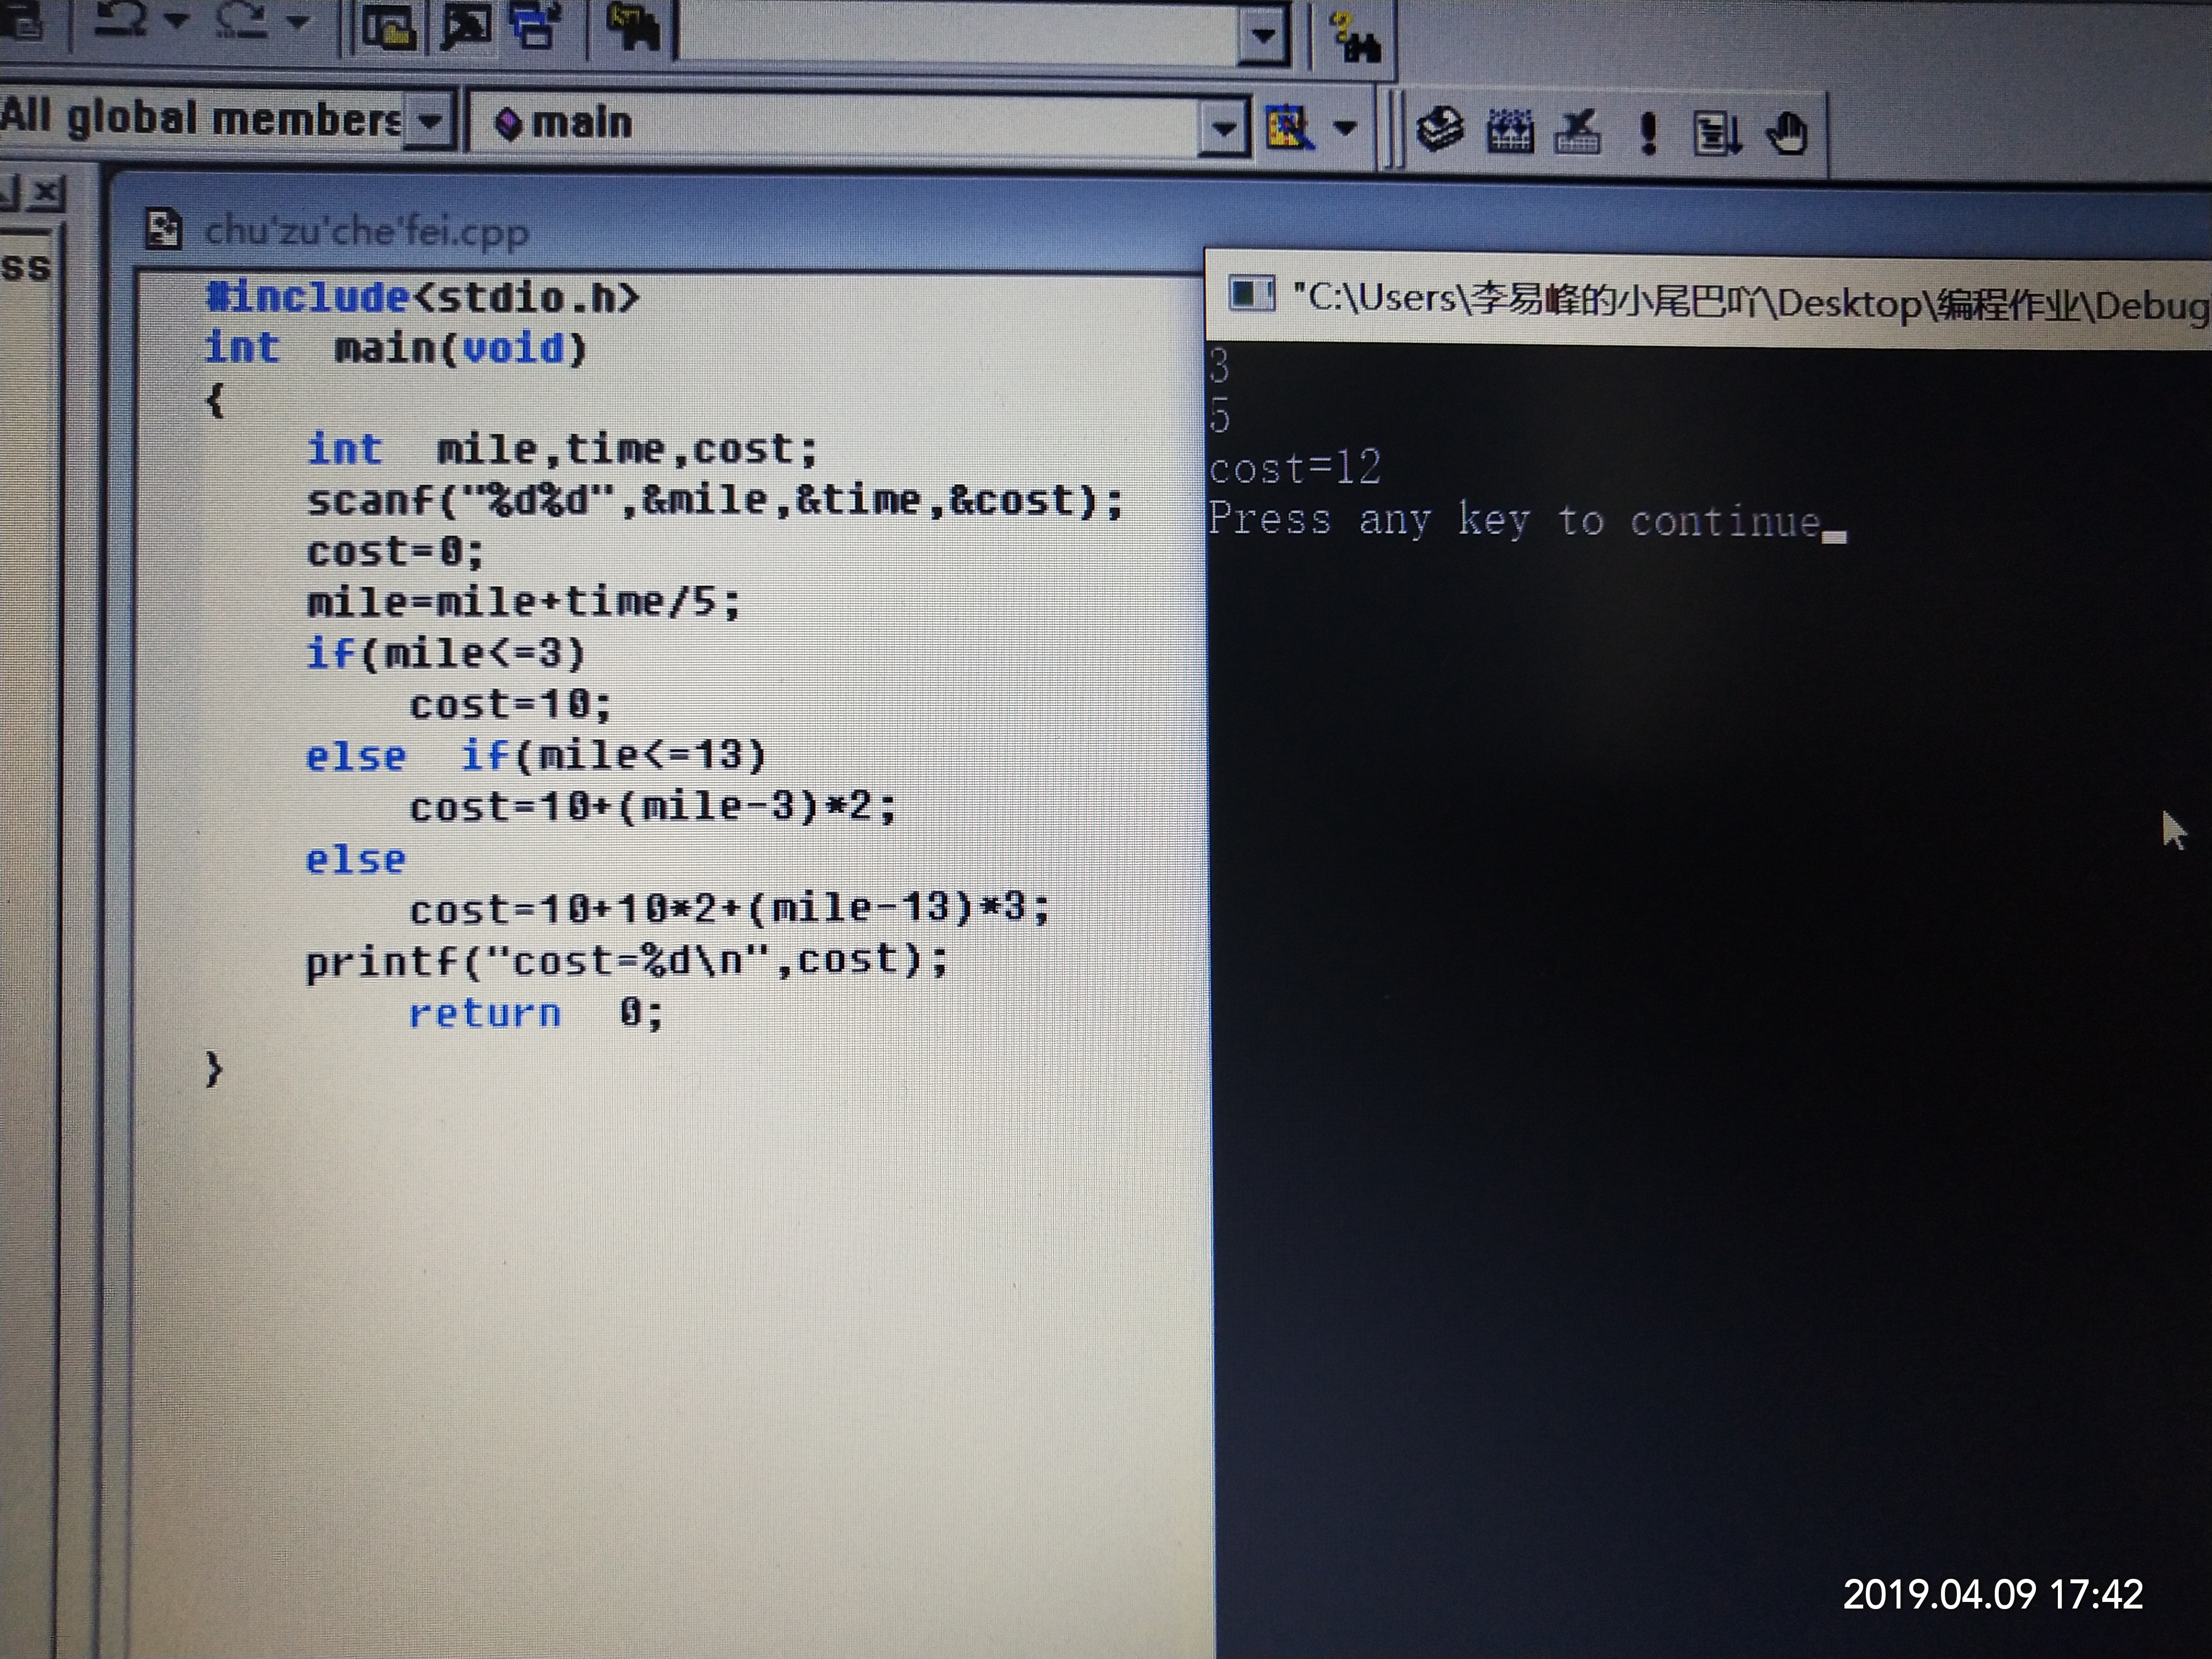Click the console input line showing 3
The height and width of the screenshot is (1659, 2212).
click(x=1219, y=366)
